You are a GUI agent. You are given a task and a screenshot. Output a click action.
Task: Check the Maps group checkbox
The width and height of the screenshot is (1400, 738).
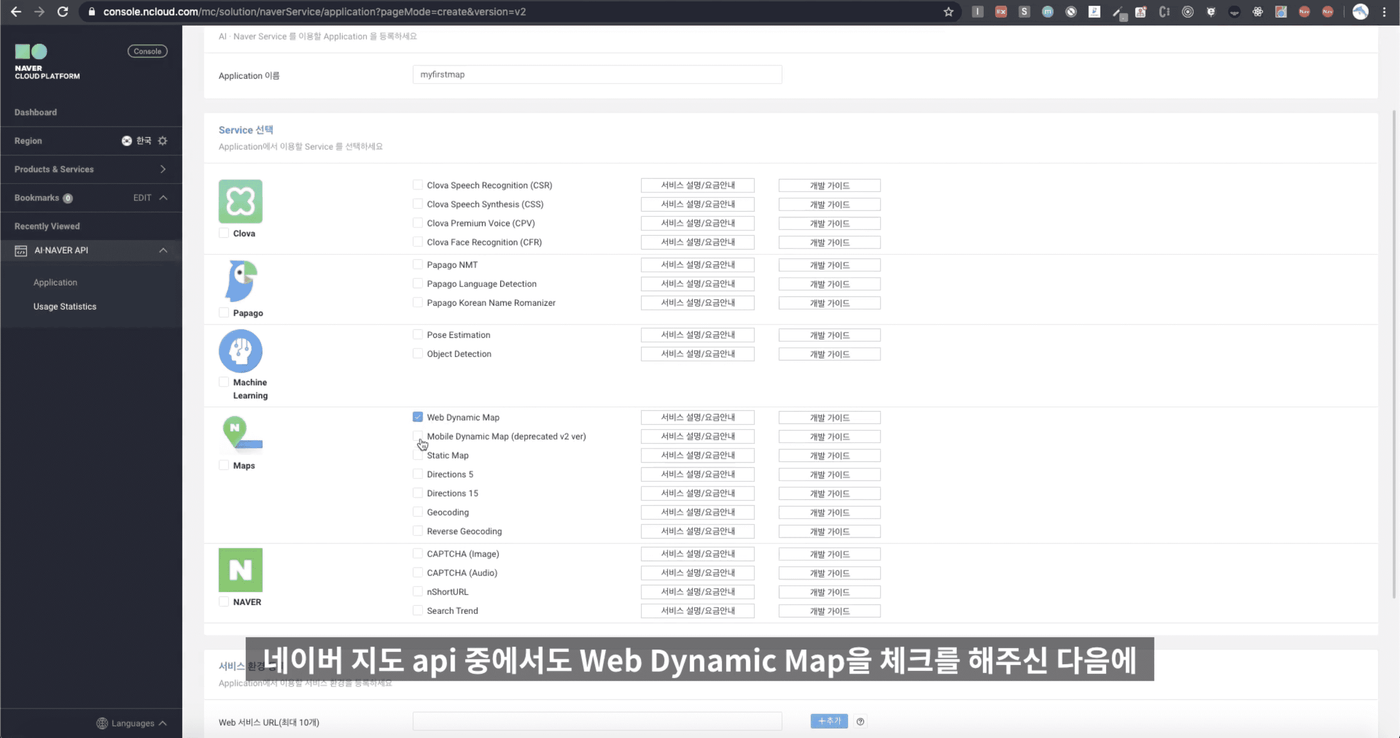pyautogui.click(x=224, y=465)
